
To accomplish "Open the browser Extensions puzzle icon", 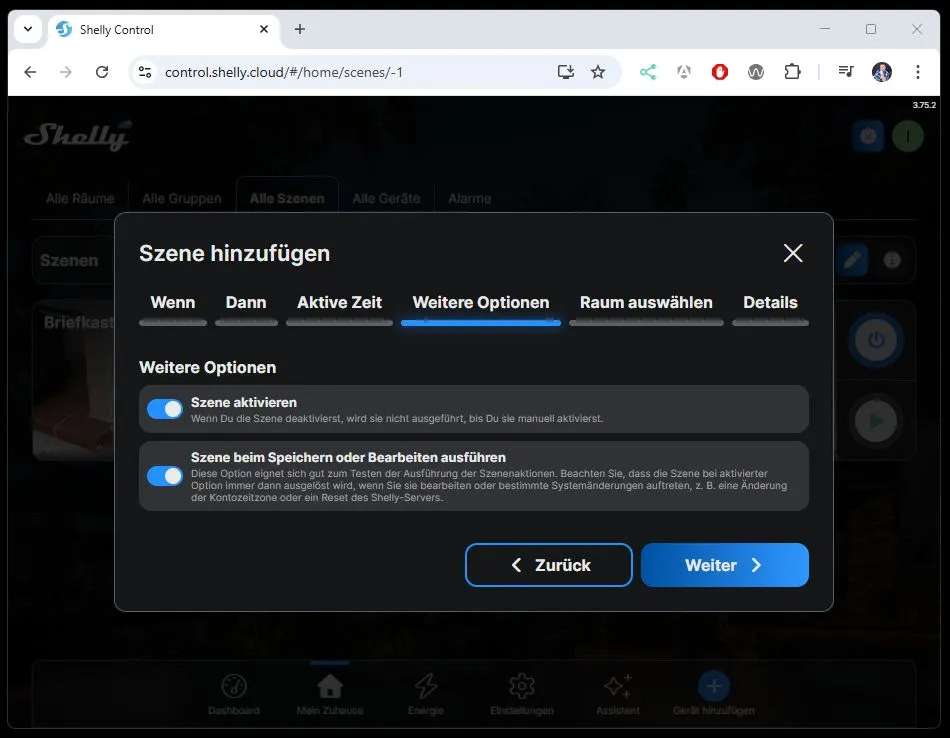I will 792,72.
